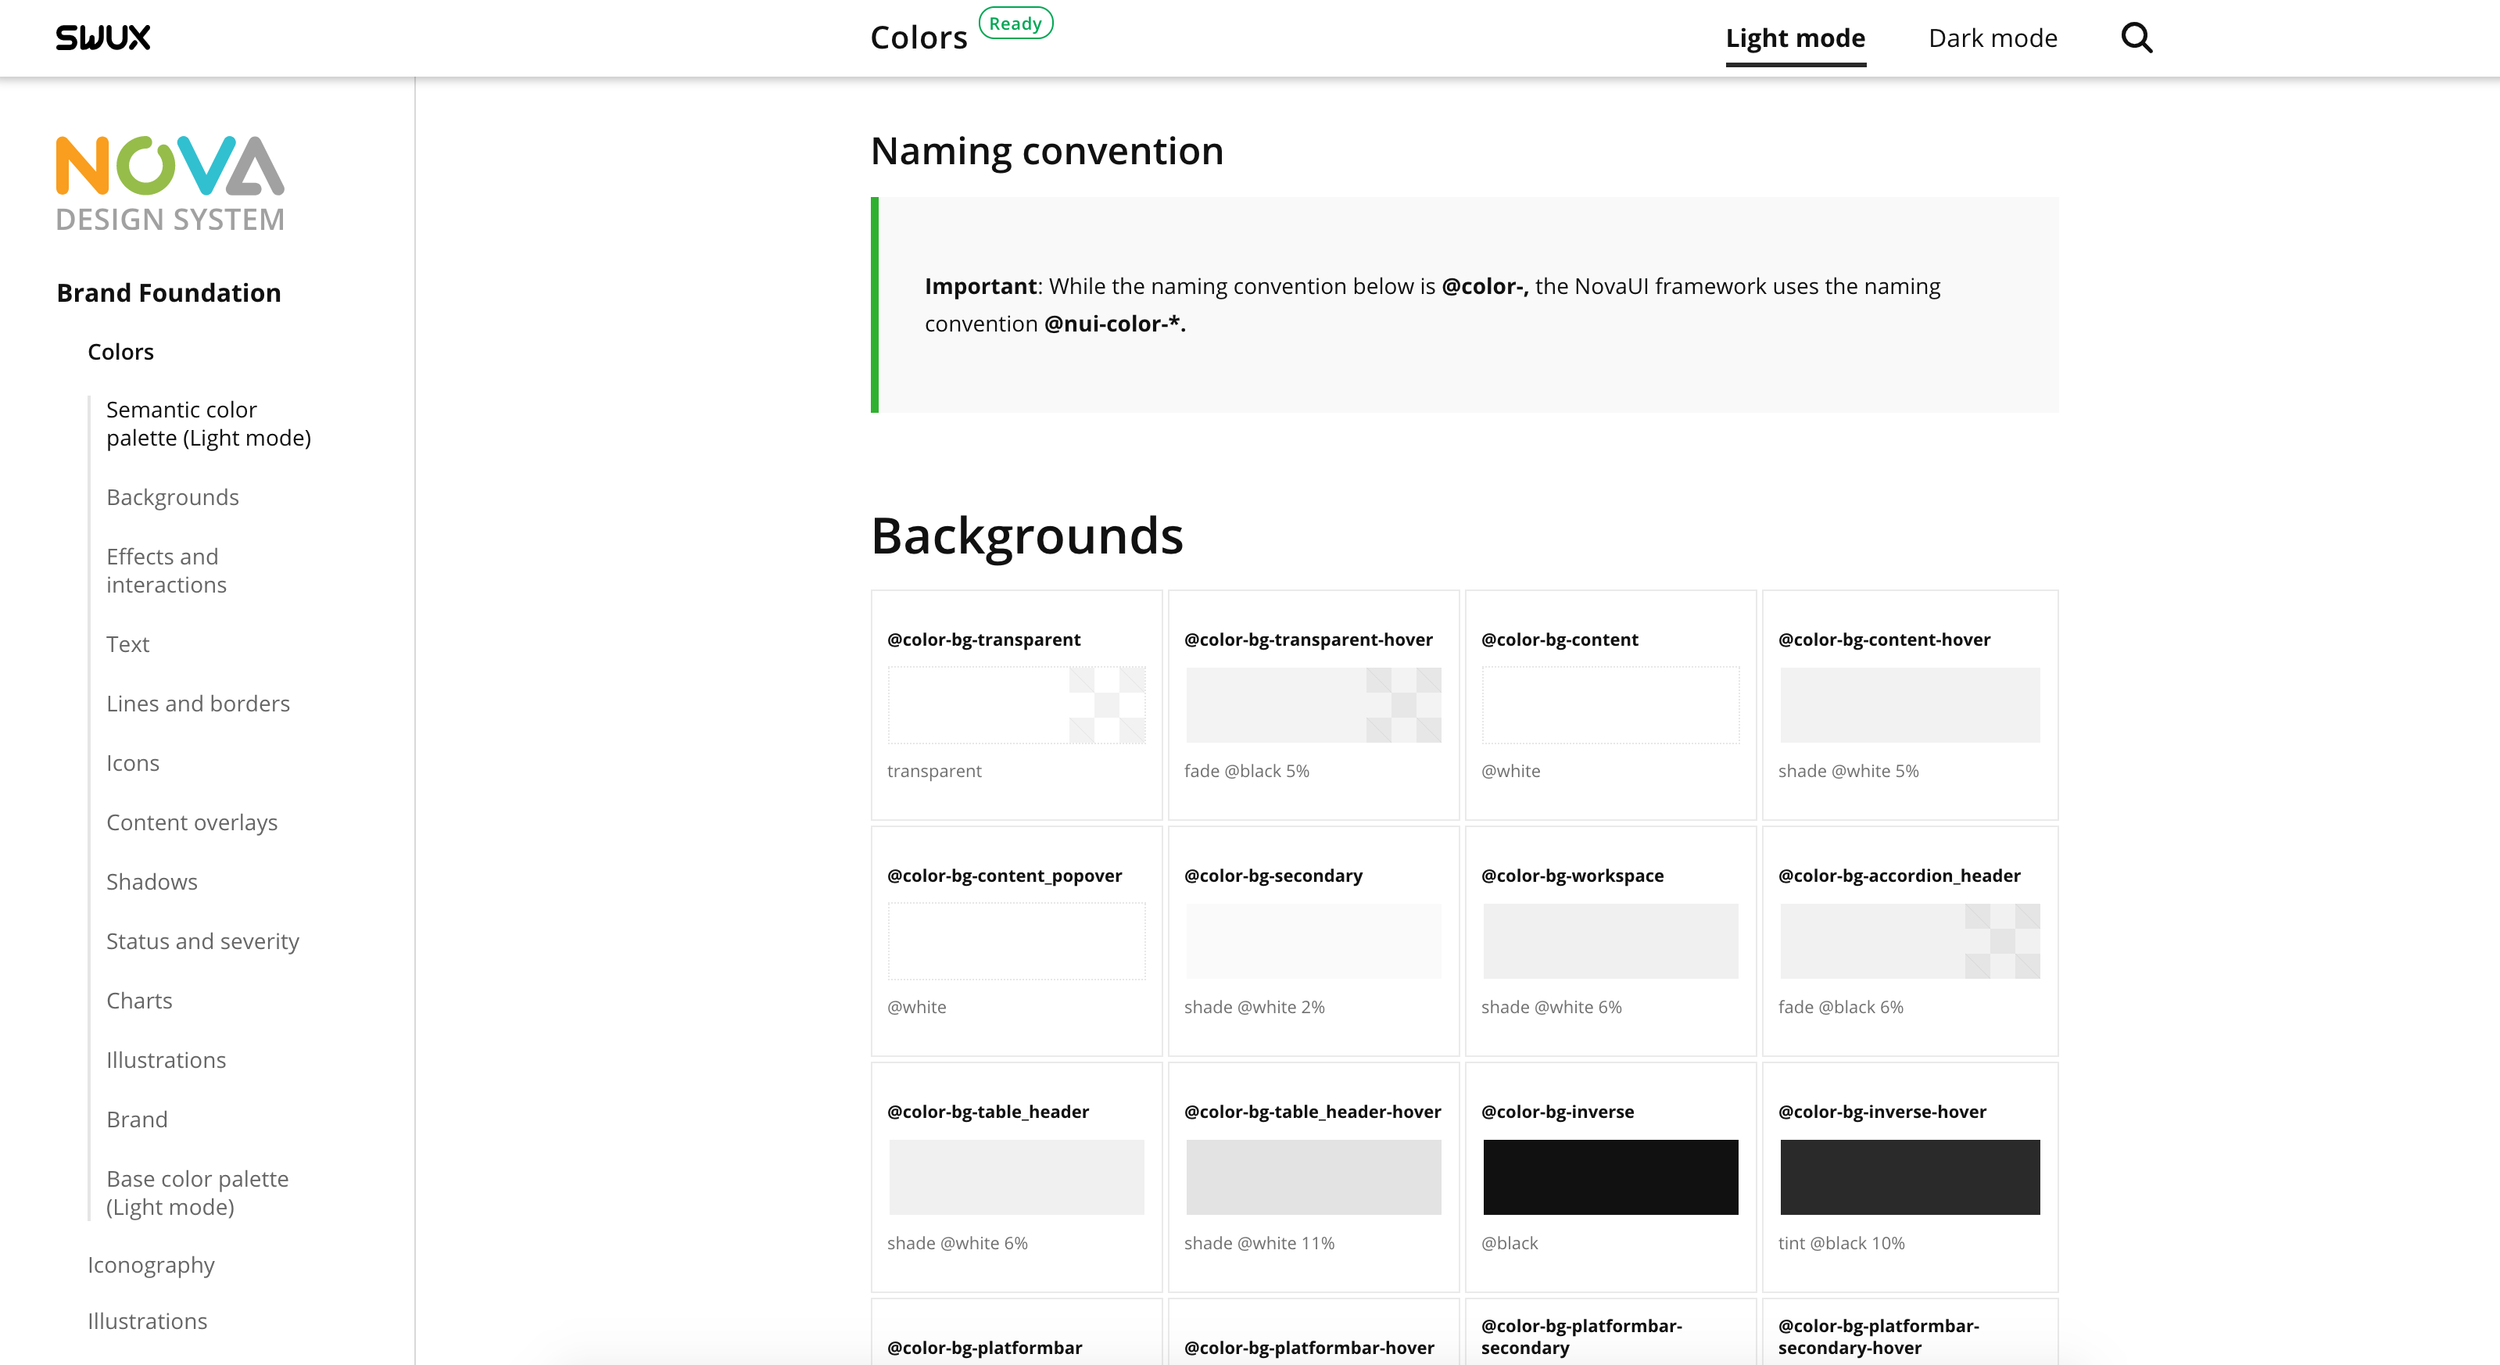Click the @color-bg-inverse black swatch

pos(1610,1177)
